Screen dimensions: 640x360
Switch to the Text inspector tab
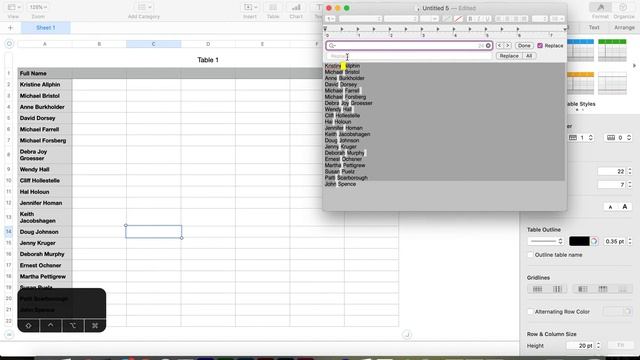click(594, 27)
